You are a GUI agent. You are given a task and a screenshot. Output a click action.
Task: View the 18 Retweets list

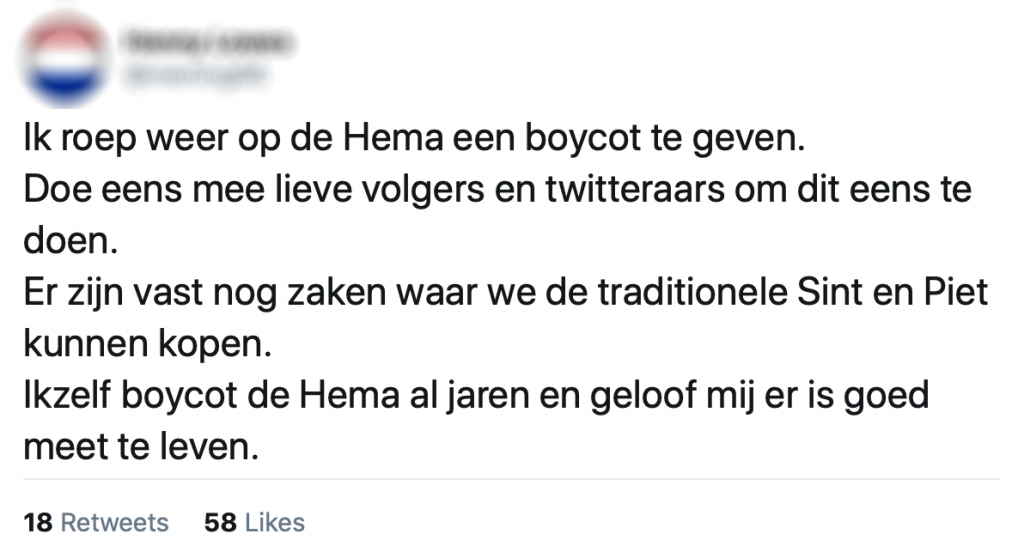[x=95, y=522]
